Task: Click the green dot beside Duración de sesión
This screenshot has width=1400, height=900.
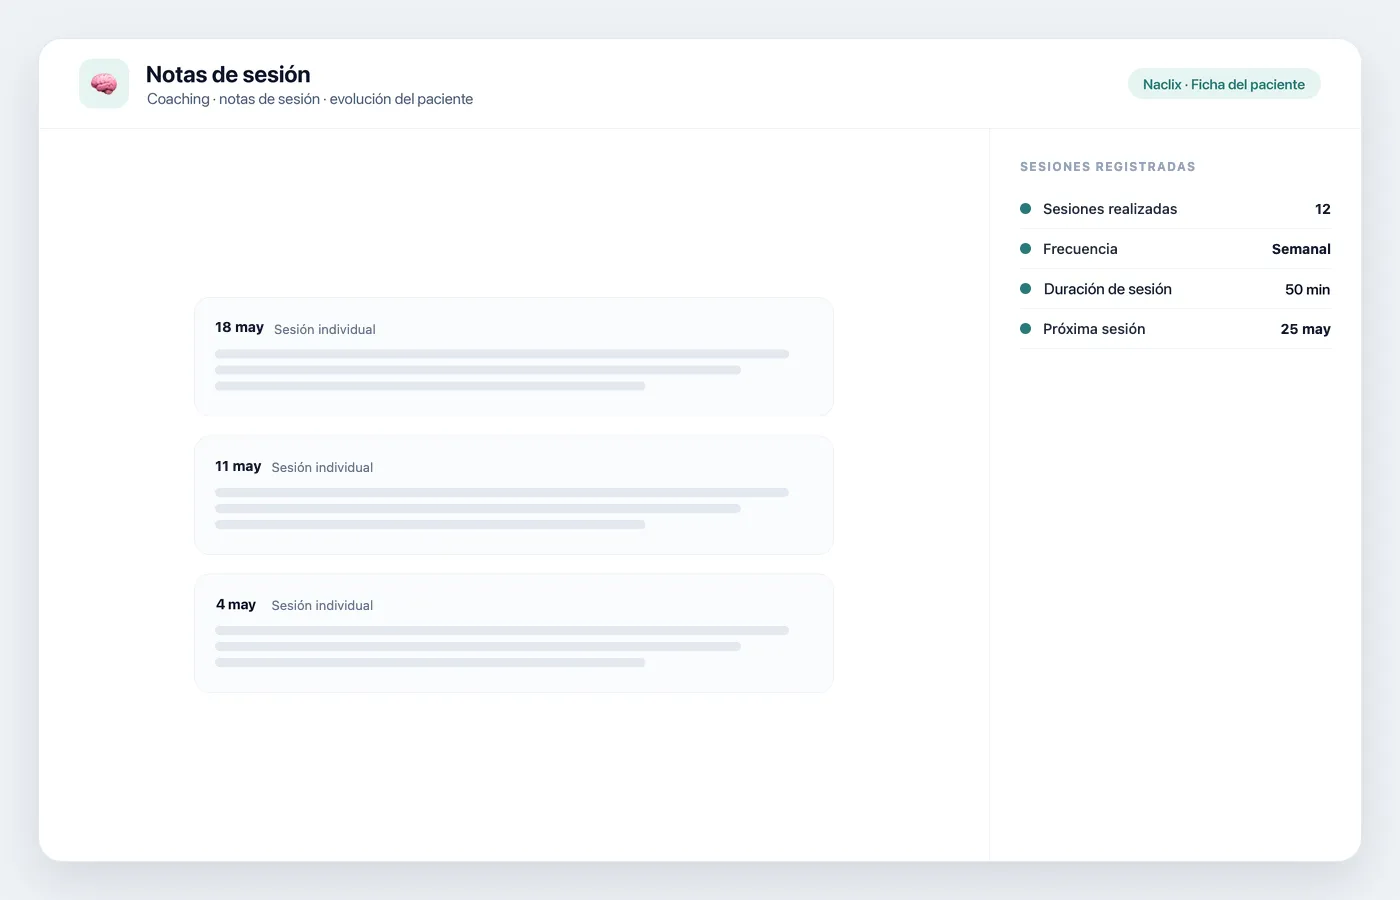Action: pyautogui.click(x=1025, y=289)
